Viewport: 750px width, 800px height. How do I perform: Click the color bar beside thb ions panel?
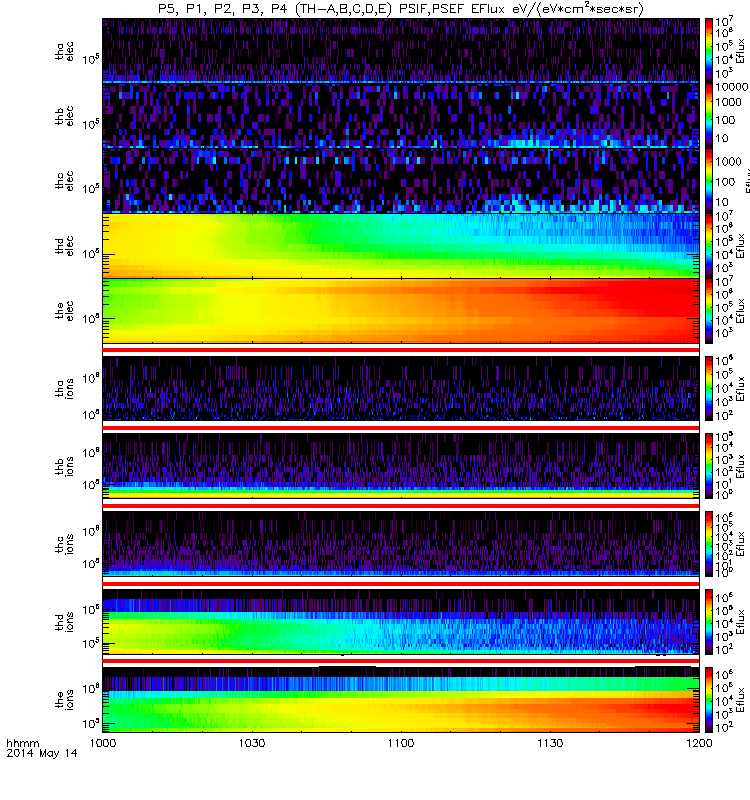[709, 466]
